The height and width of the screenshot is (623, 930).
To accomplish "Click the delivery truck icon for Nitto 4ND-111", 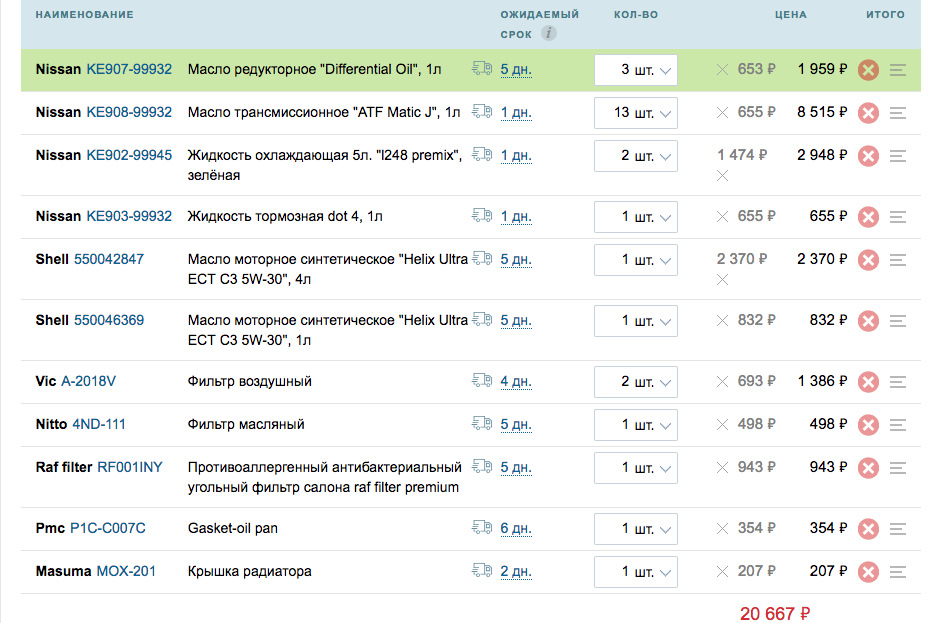I will pos(482,424).
